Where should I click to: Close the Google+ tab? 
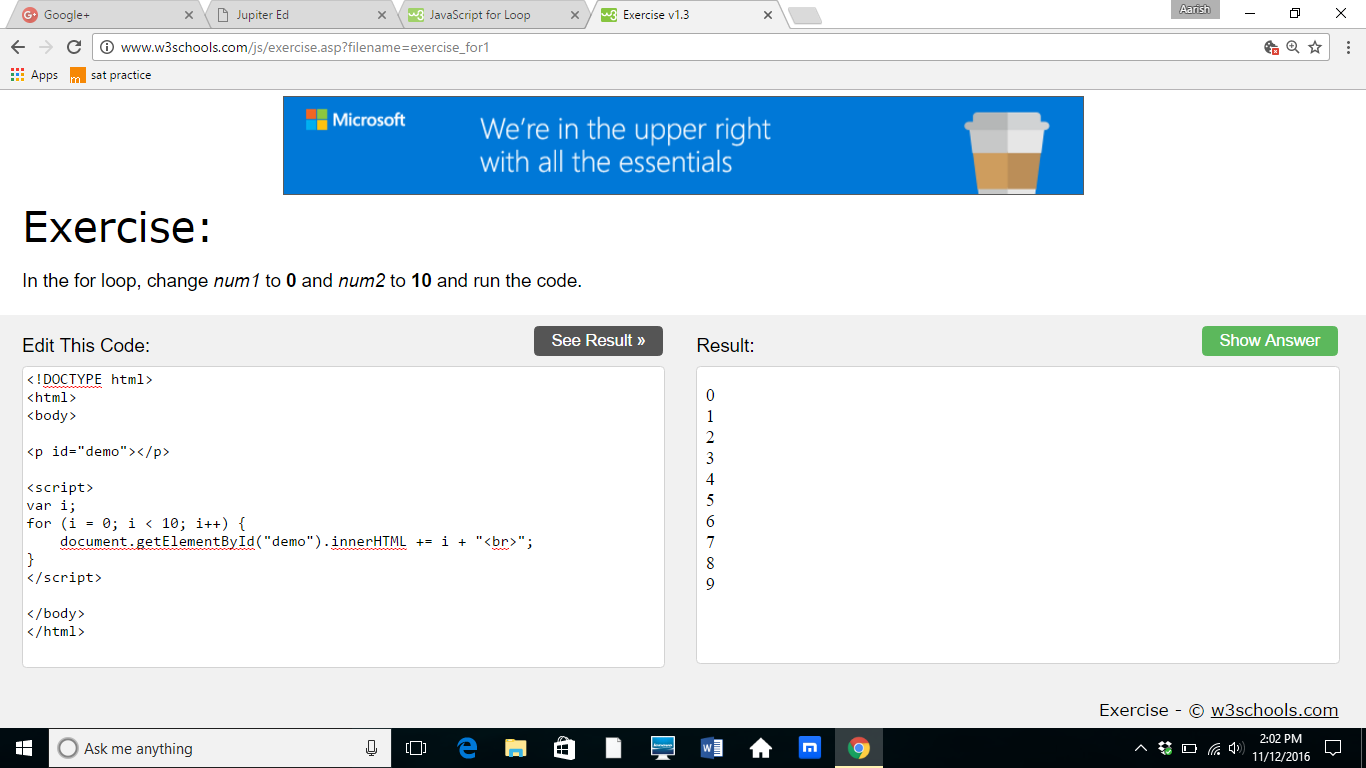(190, 15)
